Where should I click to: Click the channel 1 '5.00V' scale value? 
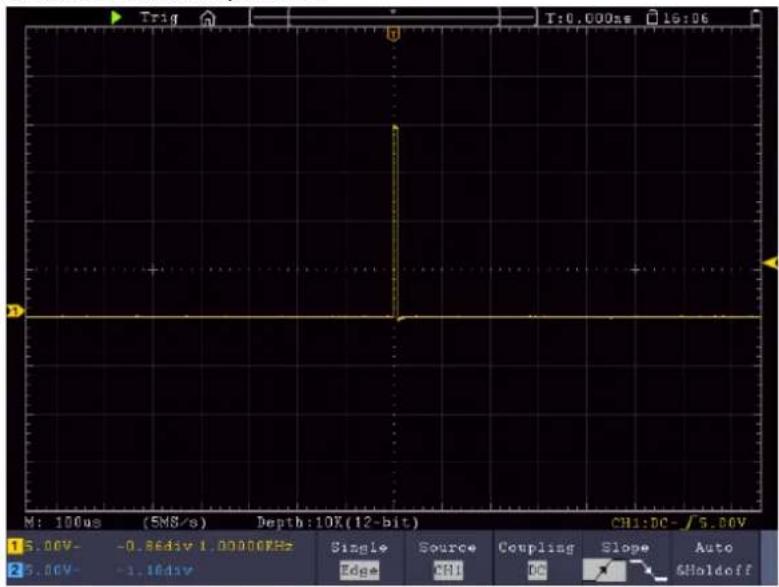tap(52, 546)
